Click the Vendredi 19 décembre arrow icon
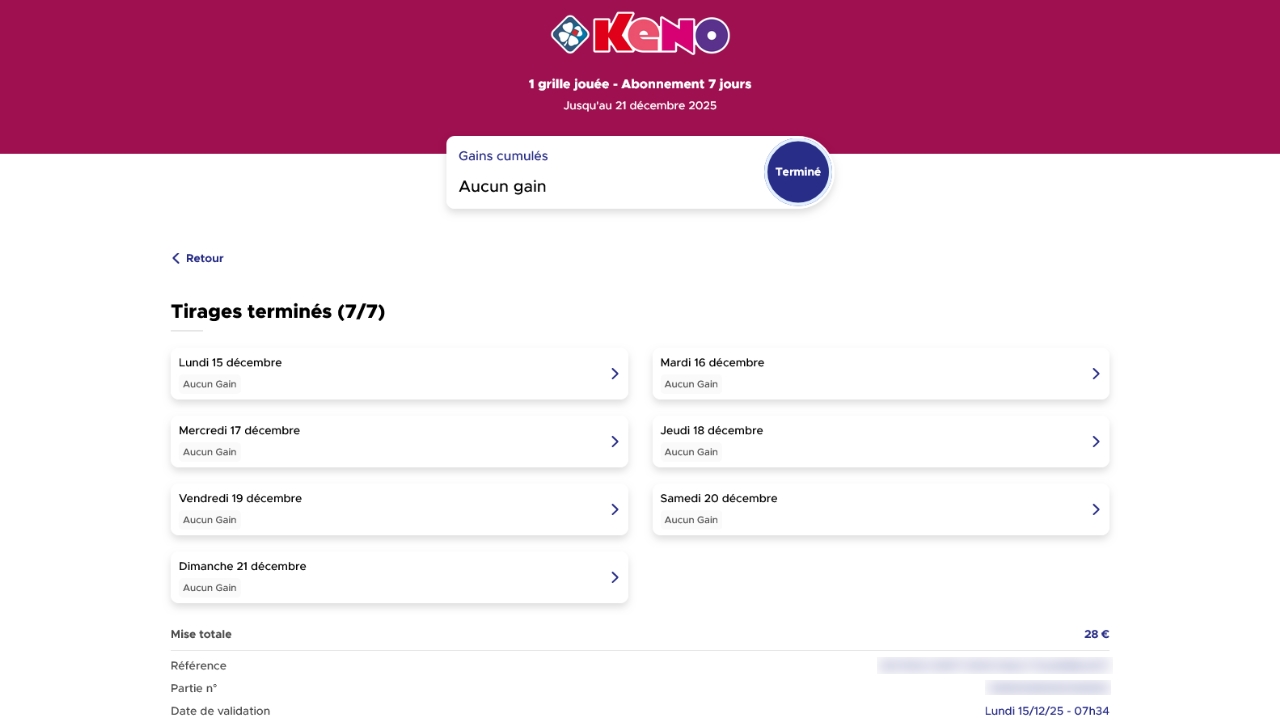The height and width of the screenshot is (720, 1280). (615, 510)
